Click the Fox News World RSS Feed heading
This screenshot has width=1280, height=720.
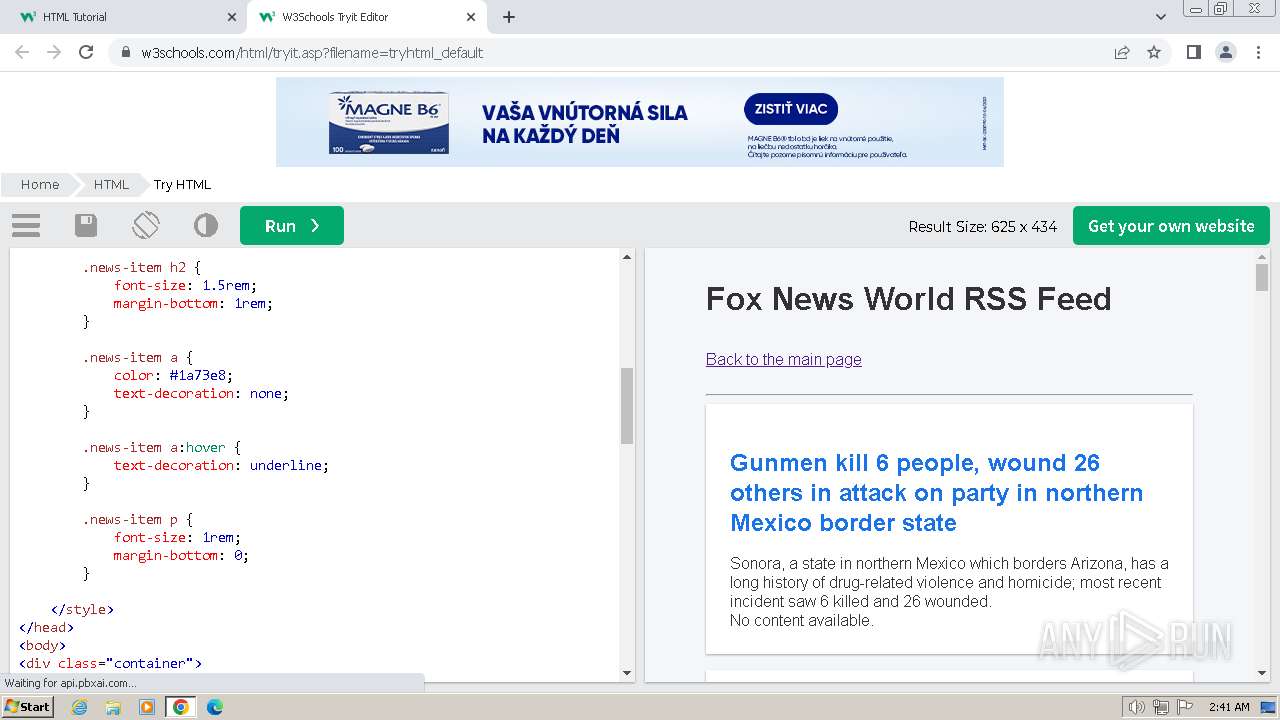908,298
